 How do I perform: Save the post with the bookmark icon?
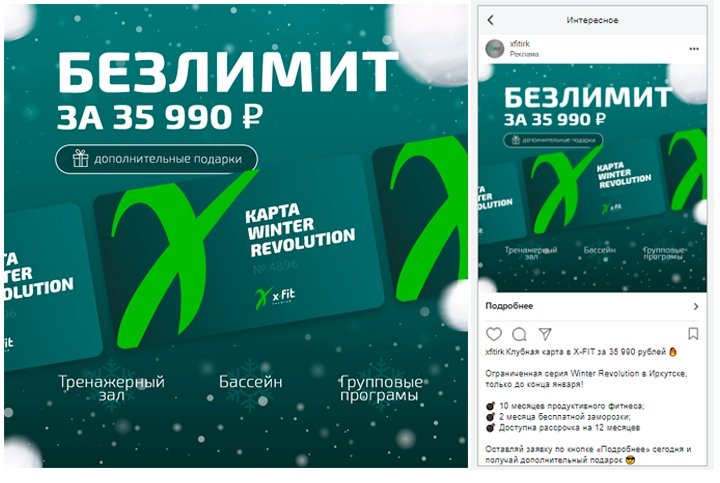tap(693, 334)
